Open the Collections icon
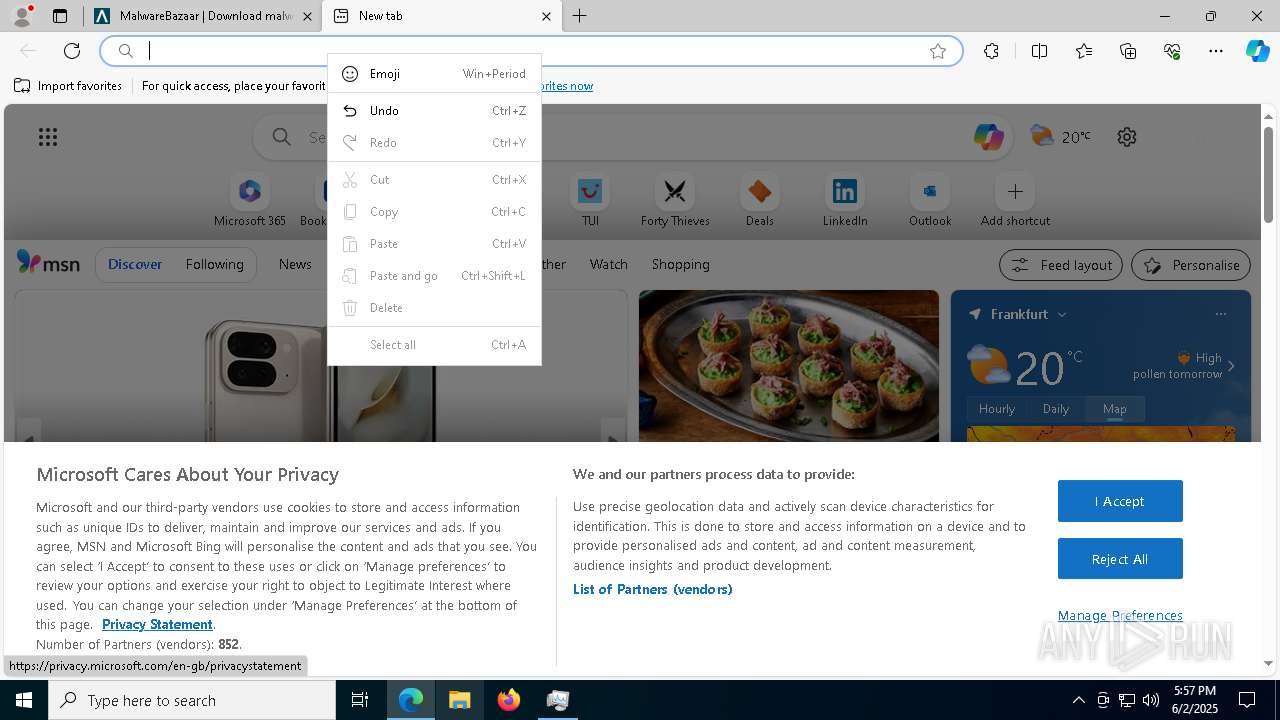This screenshot has height=720, width=1280. click(x=1128, y=51)
